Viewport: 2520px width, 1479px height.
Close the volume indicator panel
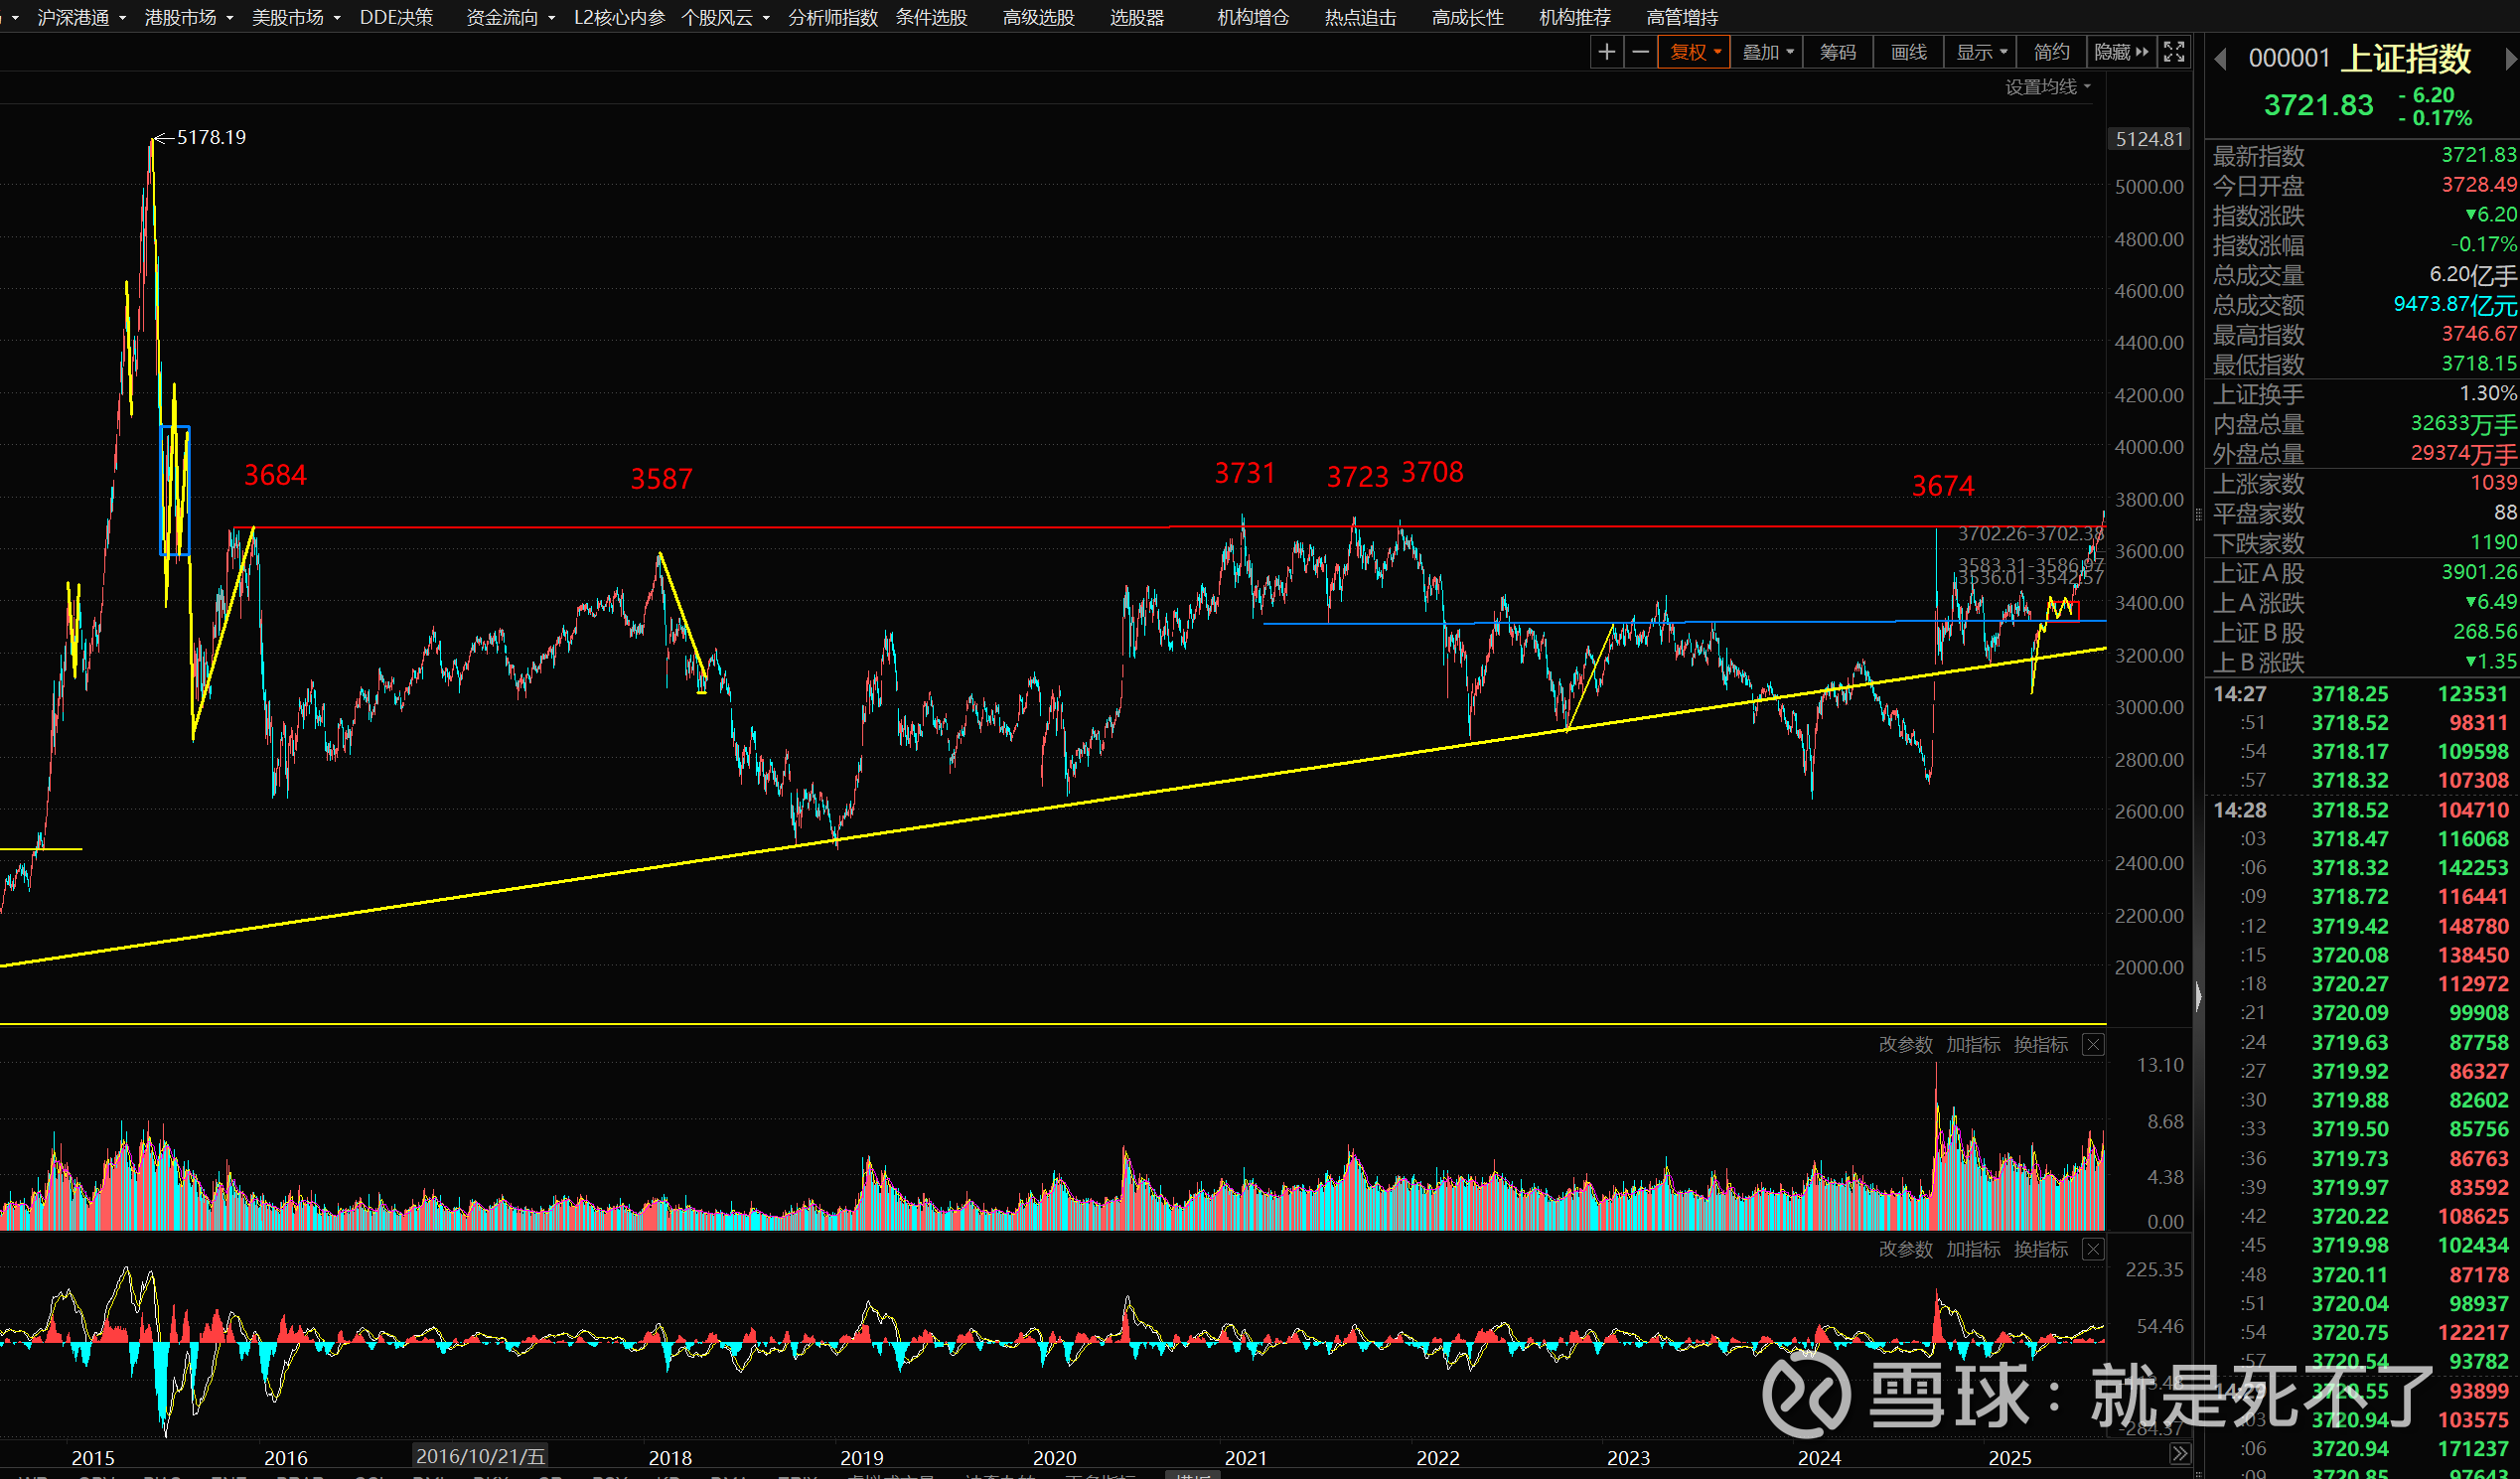(x=2093, y=1044)
